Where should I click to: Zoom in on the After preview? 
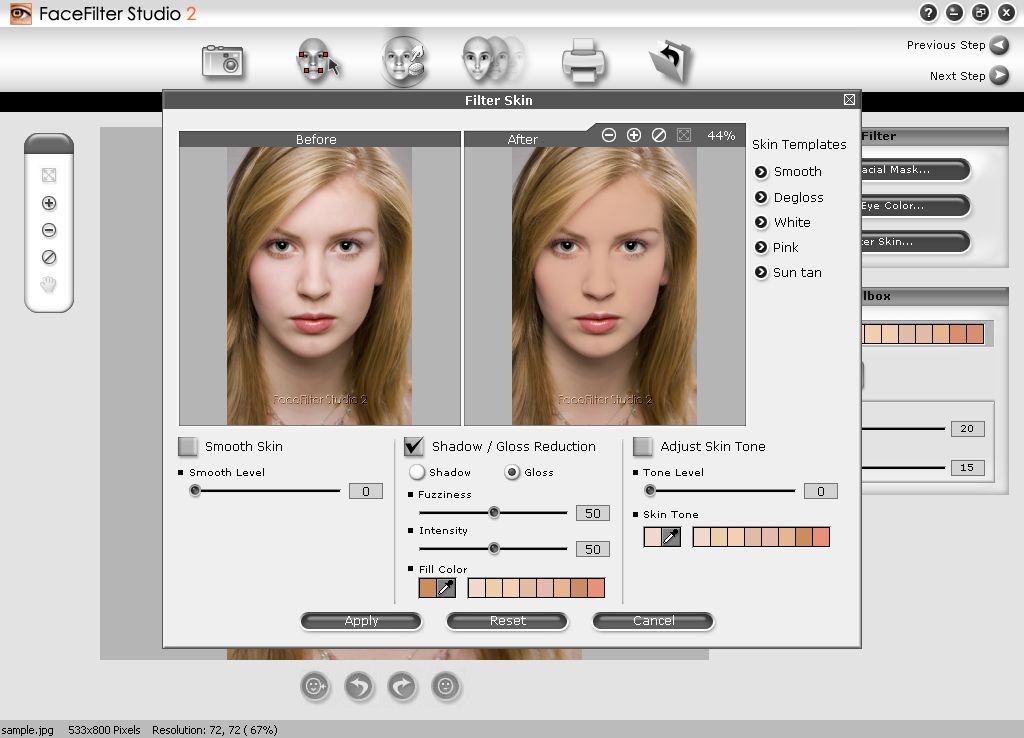tap(633, 135)
